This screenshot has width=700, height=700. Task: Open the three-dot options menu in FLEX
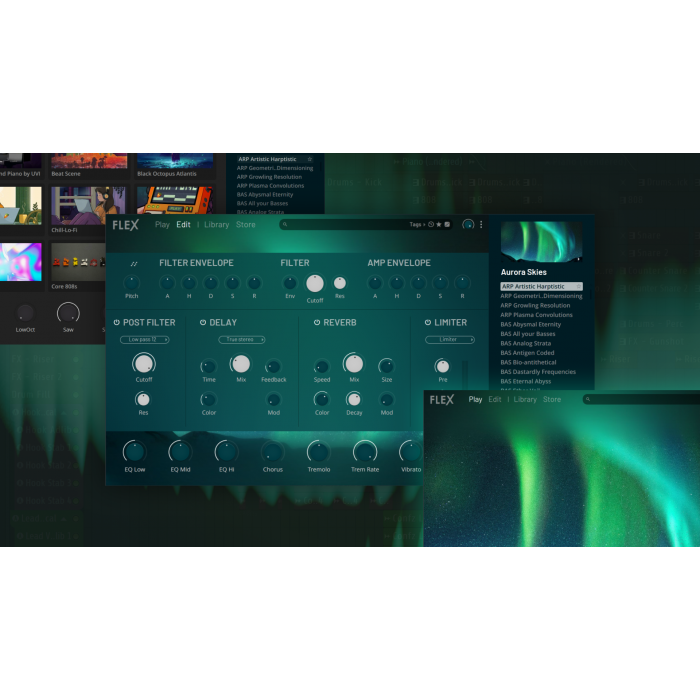pos(481,225)
